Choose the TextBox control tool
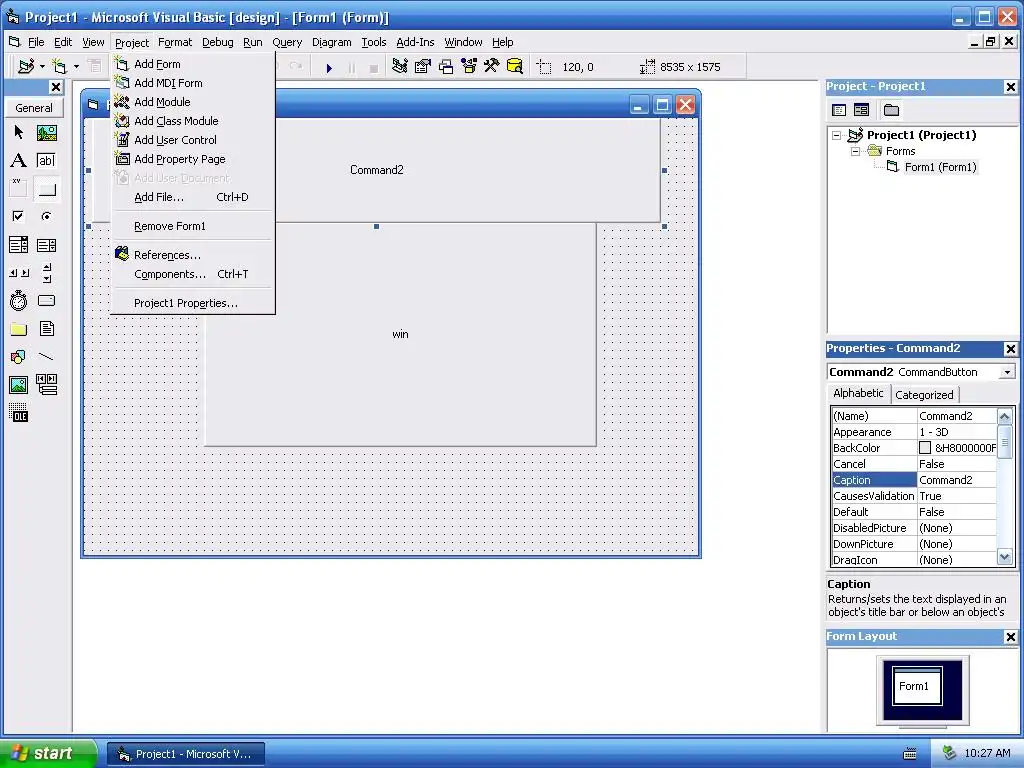The image size is (1024, 768). tap(46, 161)
